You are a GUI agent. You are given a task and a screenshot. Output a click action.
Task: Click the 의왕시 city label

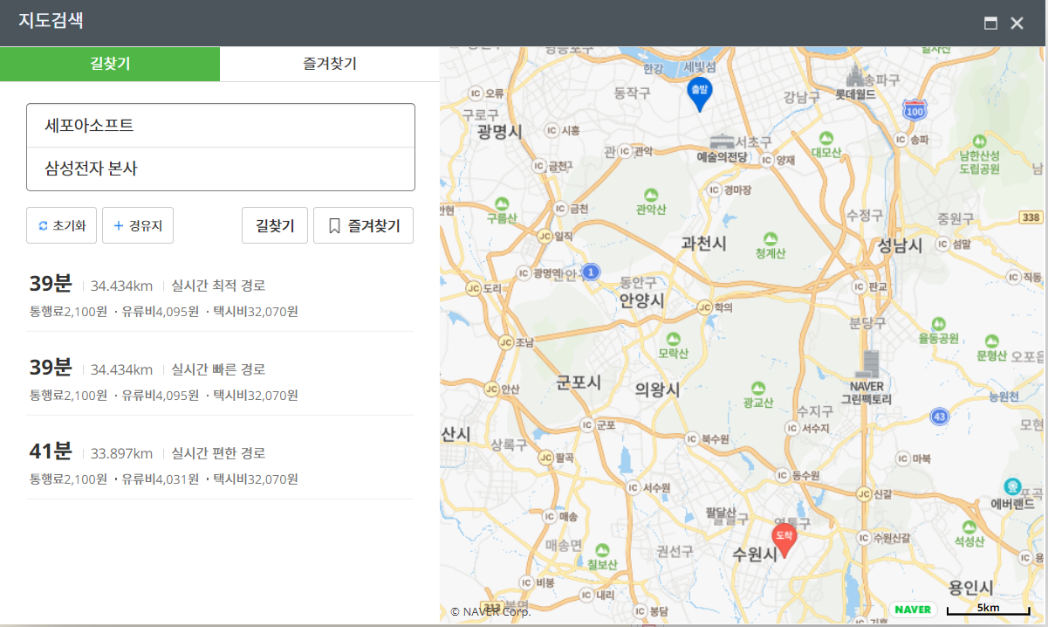(657, 390)
